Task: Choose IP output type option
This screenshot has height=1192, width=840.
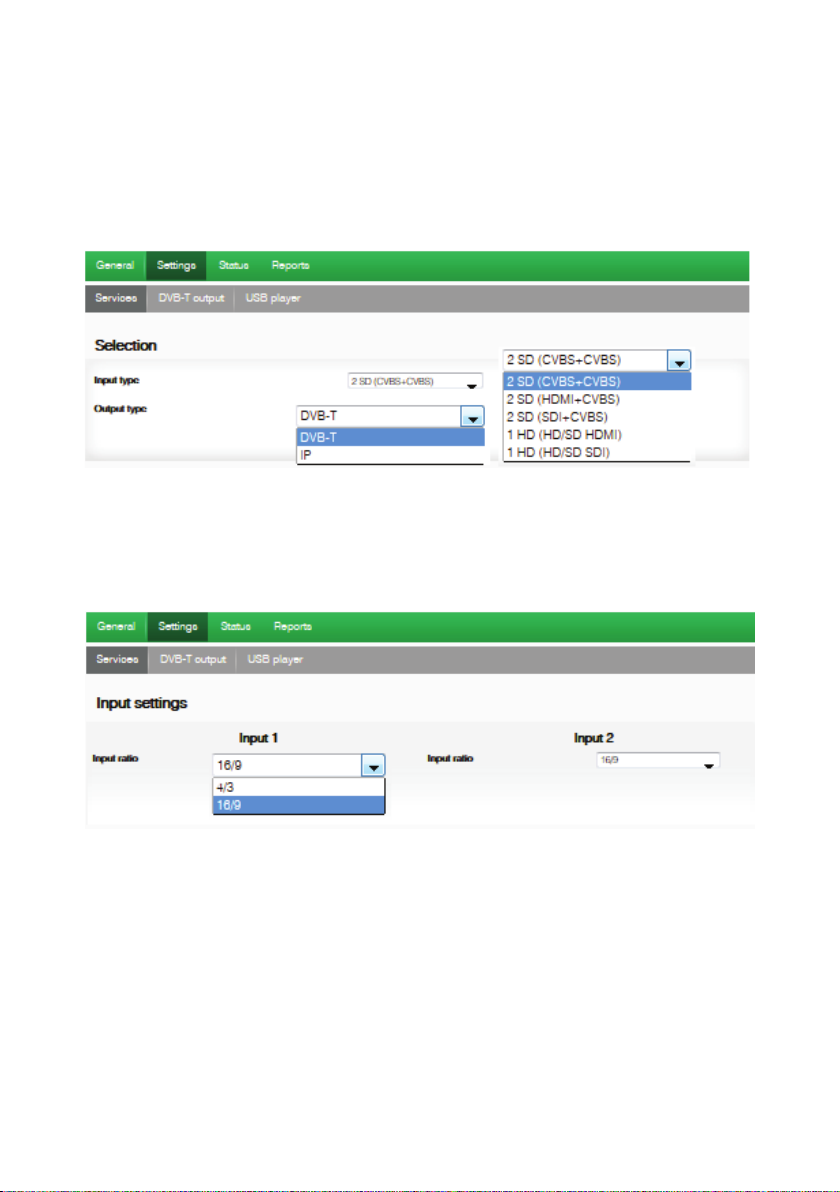Action: coord(390,455)
